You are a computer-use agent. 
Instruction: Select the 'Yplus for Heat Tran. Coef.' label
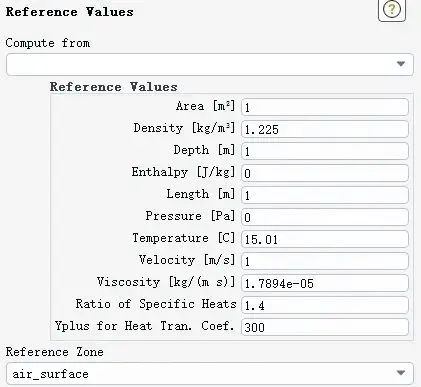144,326
